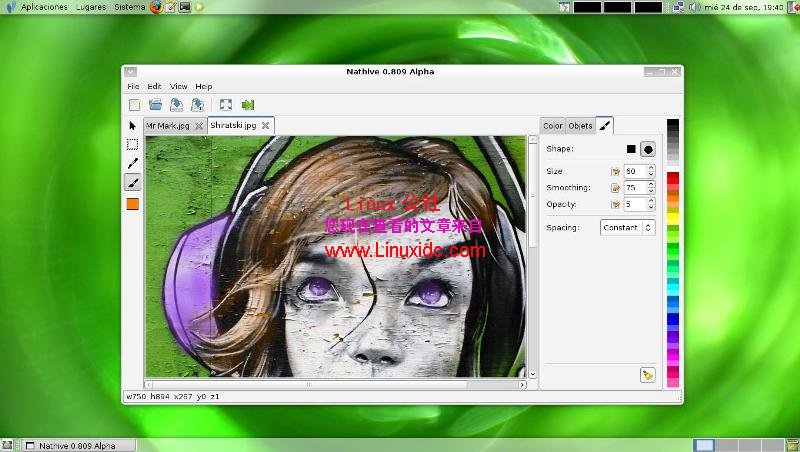Choose the round brush shape
800x452 pixels.
(x=648, y=149)
